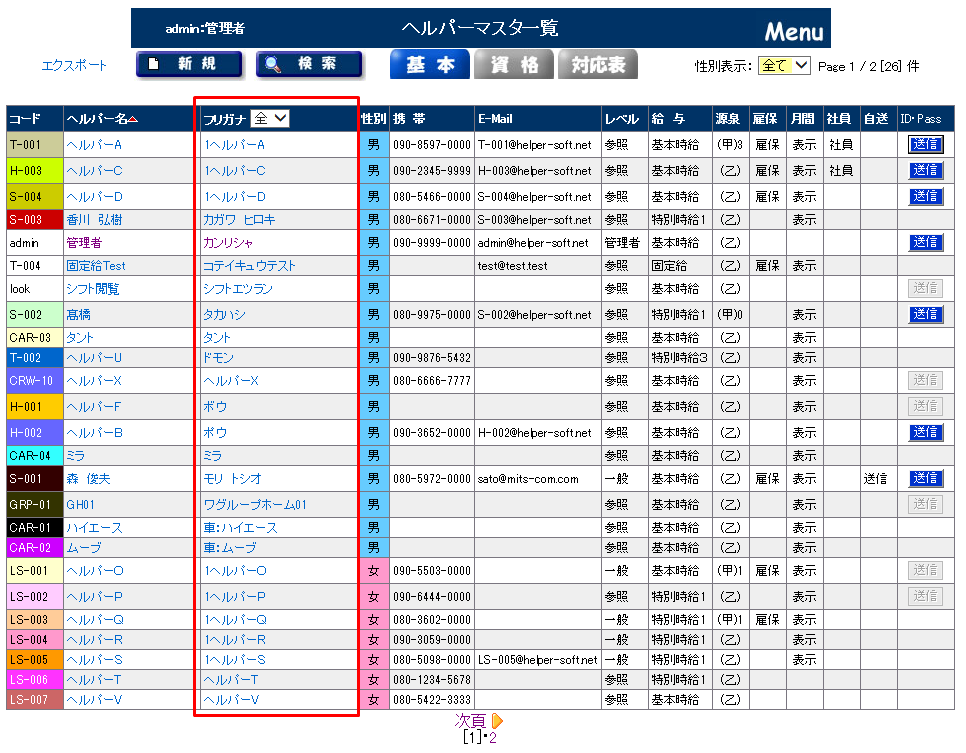The height and width of the screenshot is (753, 966).
Task: Click the red S-003 code cell
Action: click(x=34, y=219)
